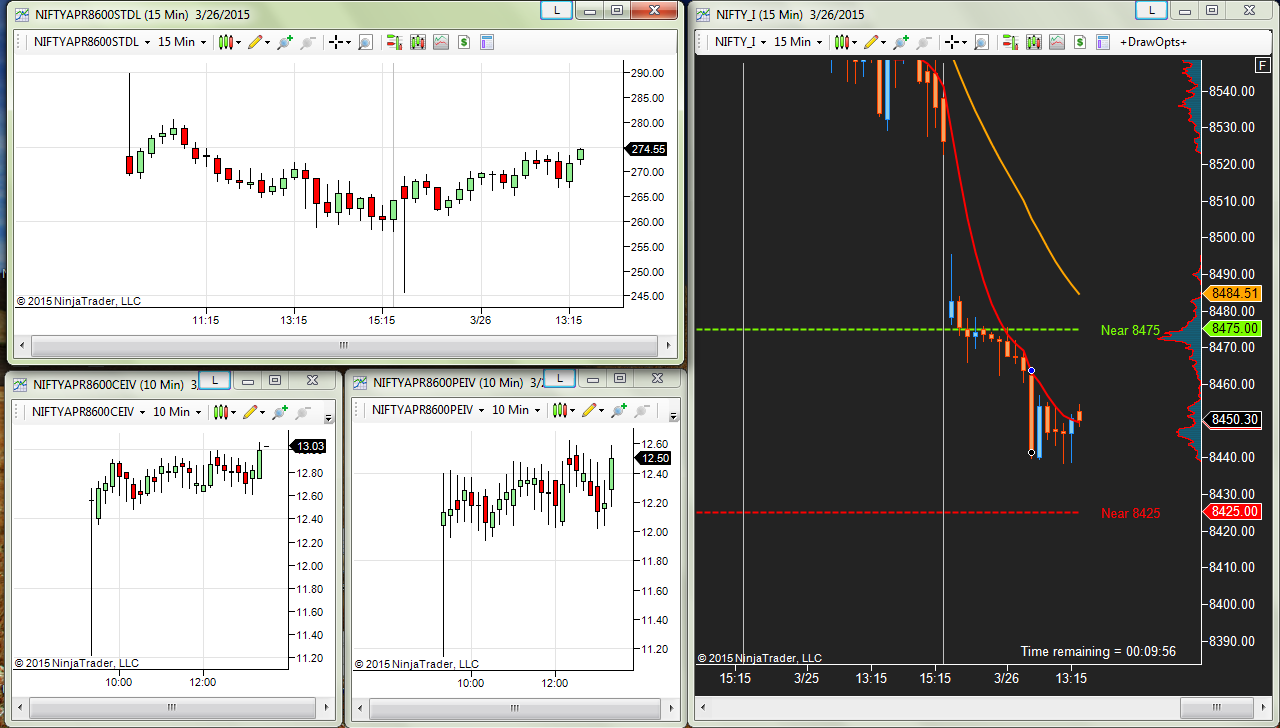The width and height of the screenshot is (1280, 728).
Task: Toggle the L link button in NIFTYAPR8600CEIV window
Action: [213, 380]
